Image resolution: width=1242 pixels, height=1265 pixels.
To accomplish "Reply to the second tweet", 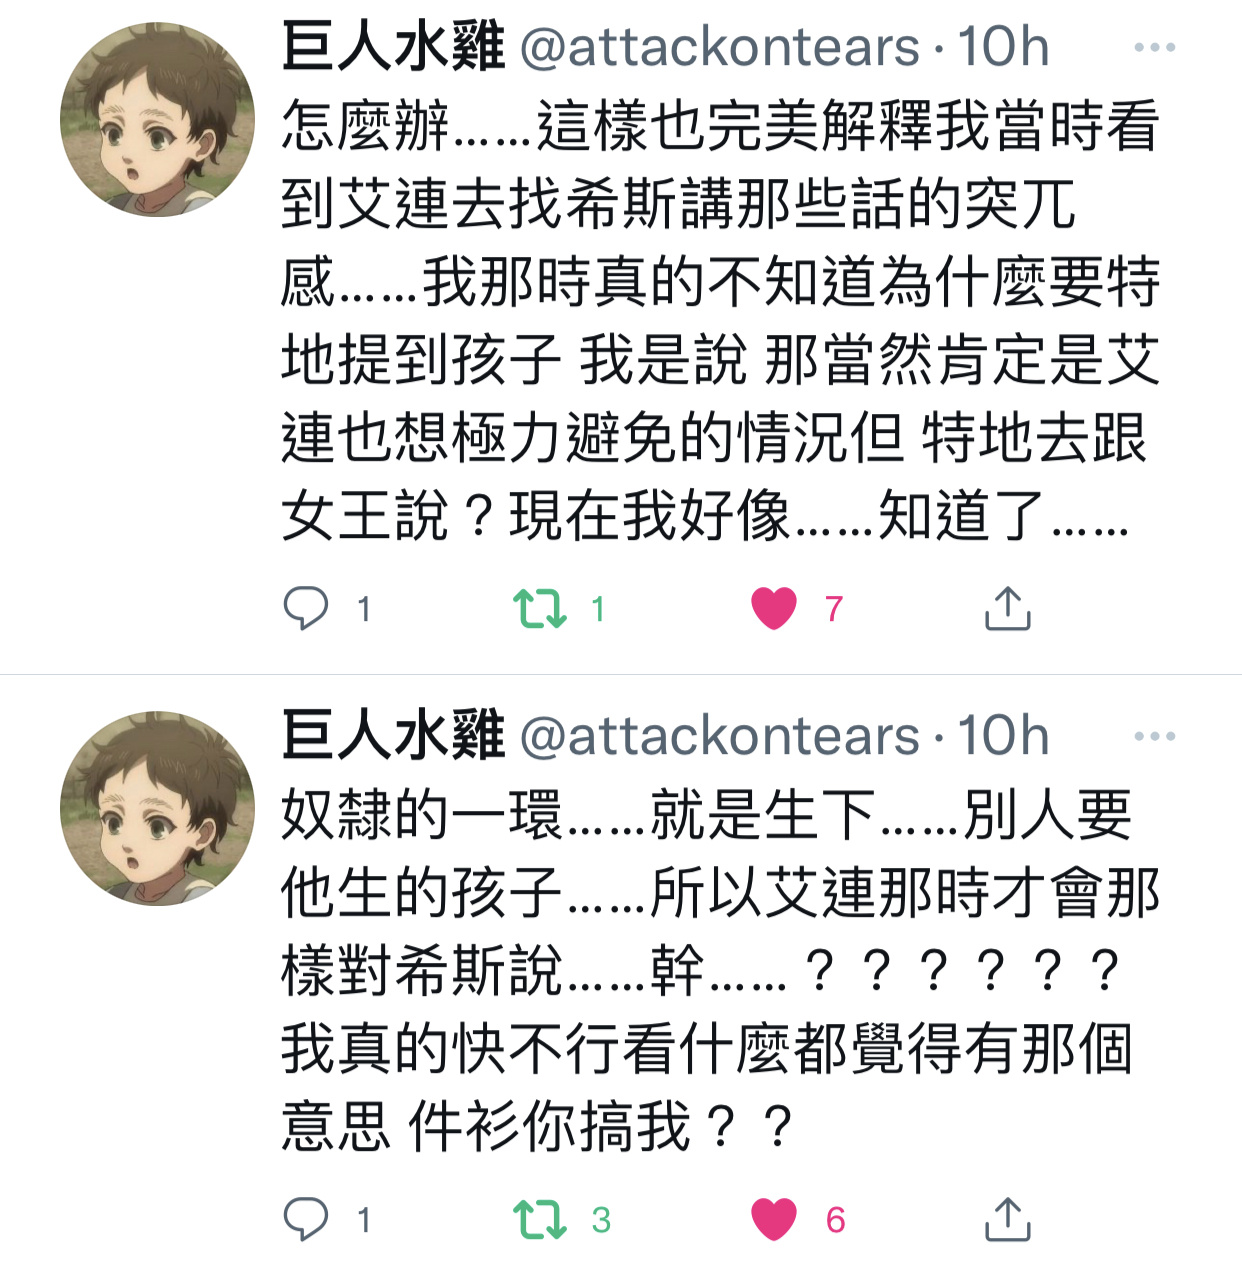I will click(306, 1219).
